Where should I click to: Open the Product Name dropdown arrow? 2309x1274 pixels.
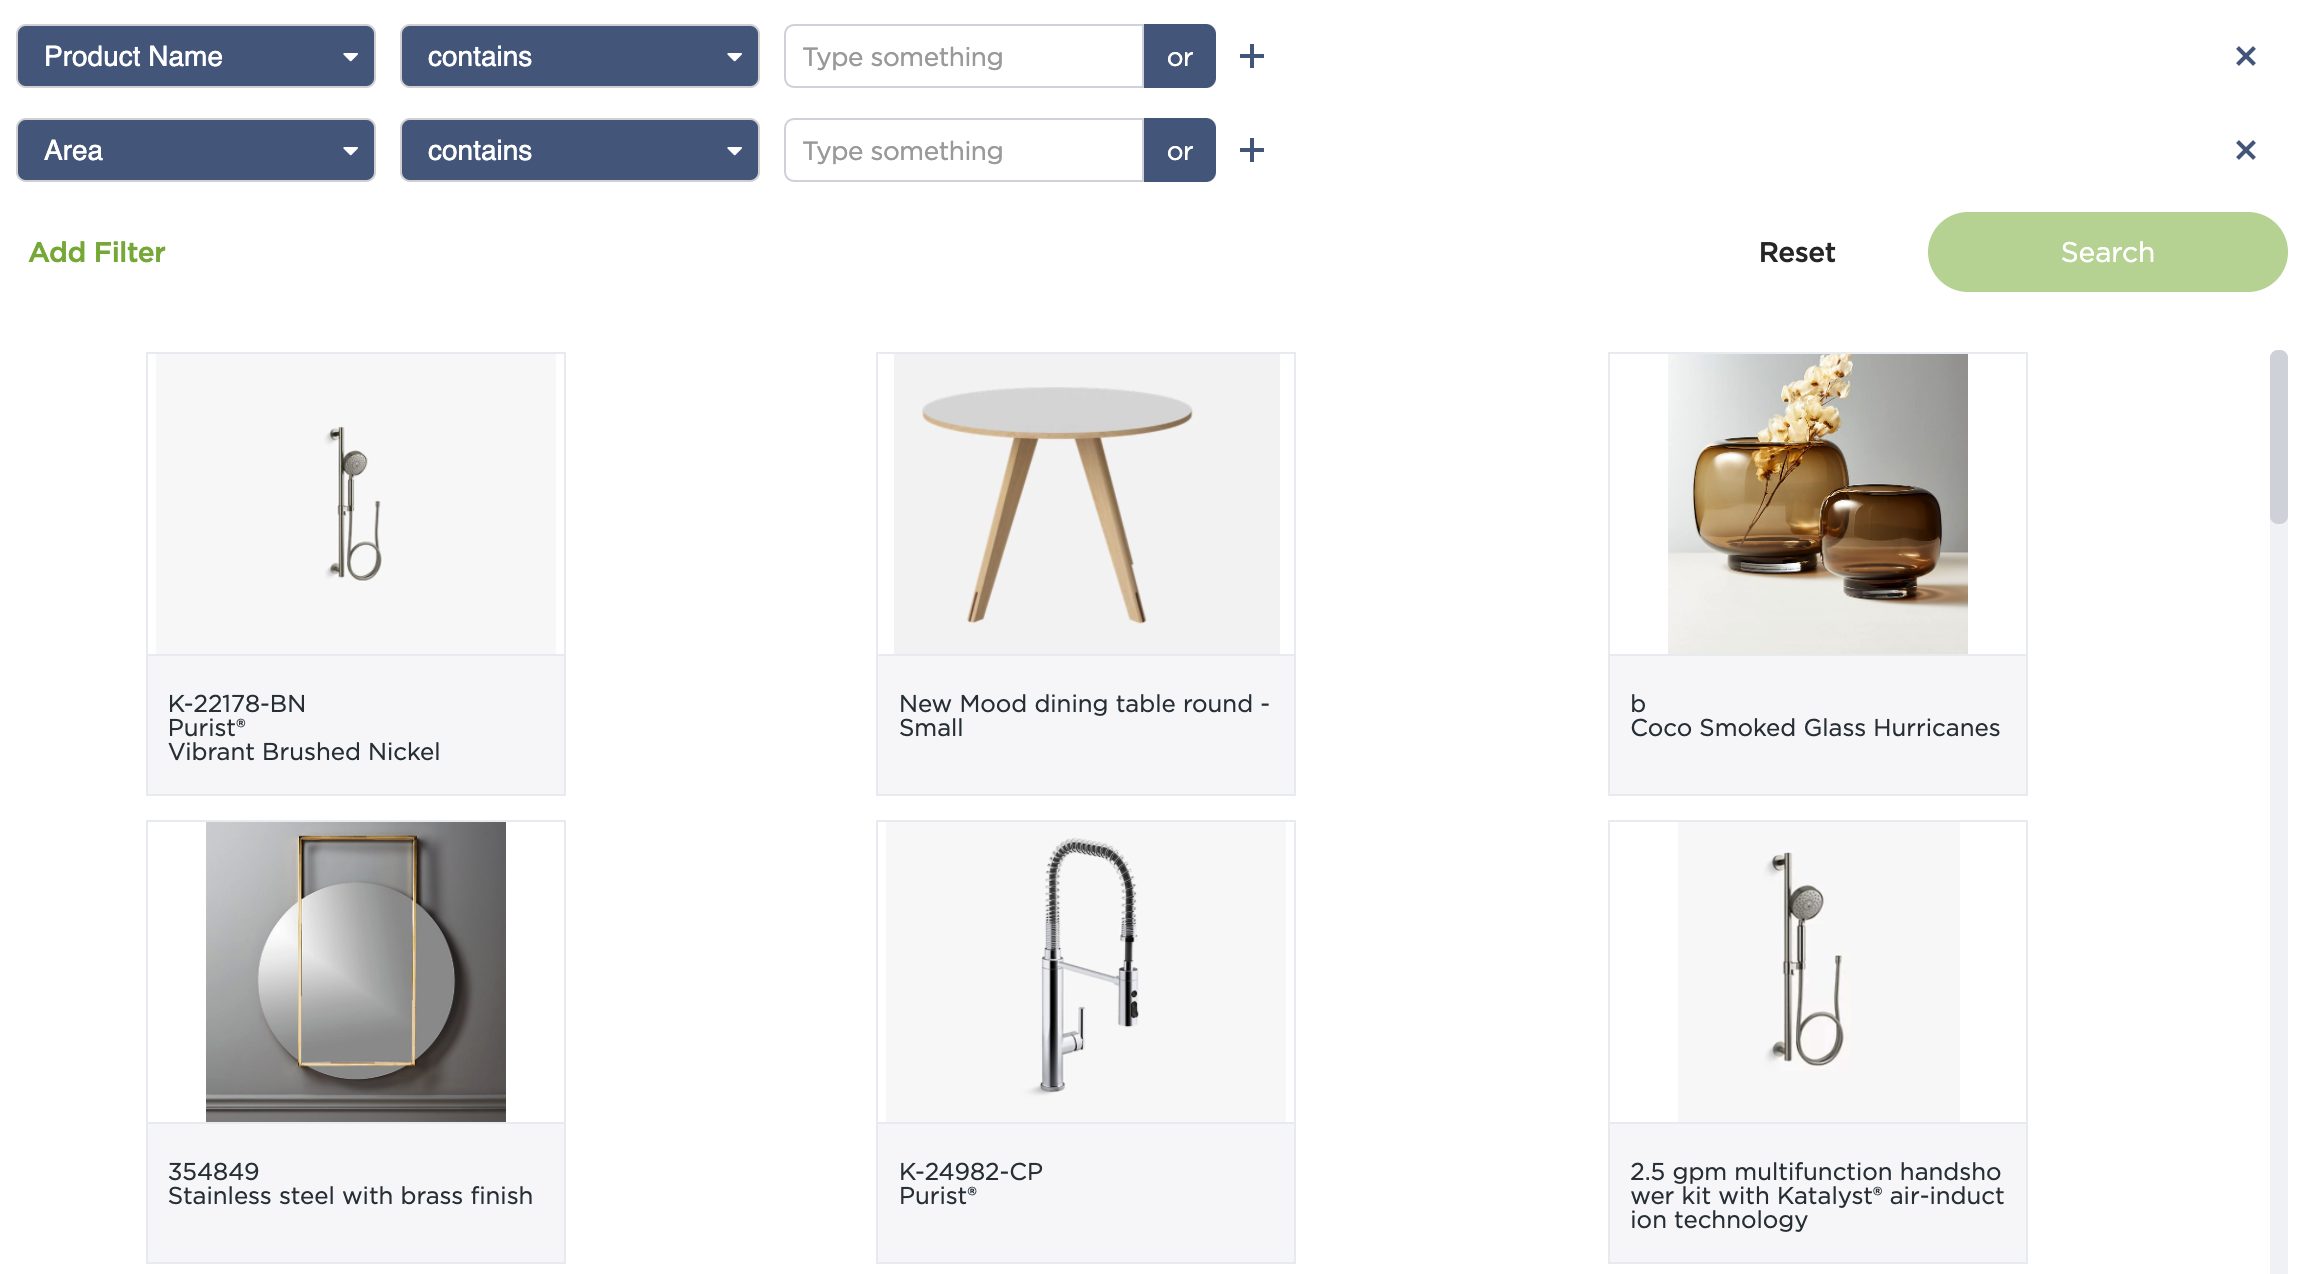(x=351, y=56)
